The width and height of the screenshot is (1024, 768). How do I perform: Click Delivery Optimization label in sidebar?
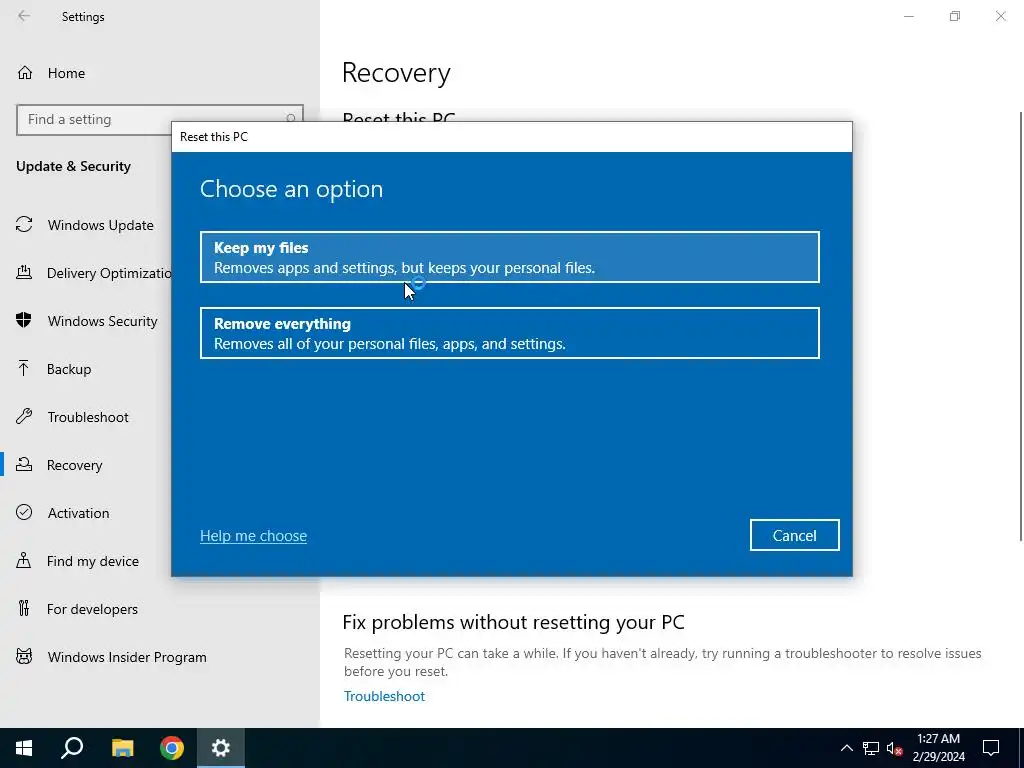tap(109, 273)
